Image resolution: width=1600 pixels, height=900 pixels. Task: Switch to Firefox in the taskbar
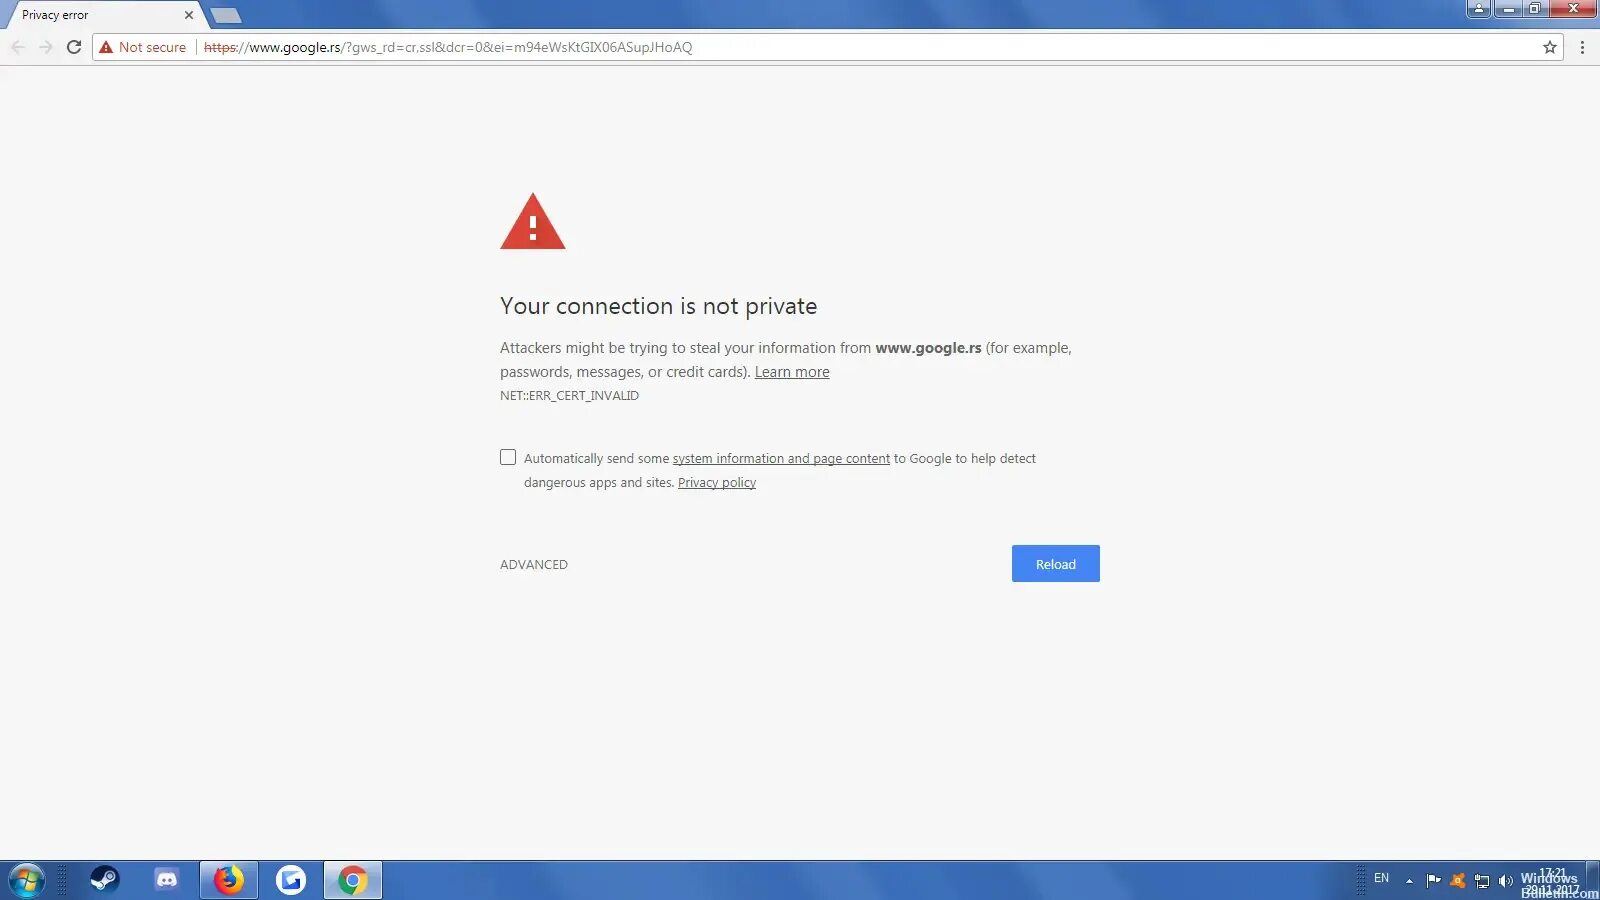[x=229, y=880]
